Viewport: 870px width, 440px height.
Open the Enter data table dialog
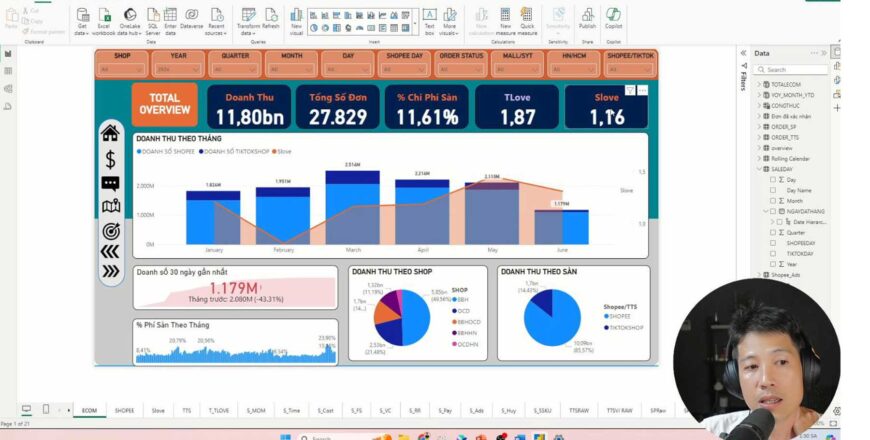170,22
